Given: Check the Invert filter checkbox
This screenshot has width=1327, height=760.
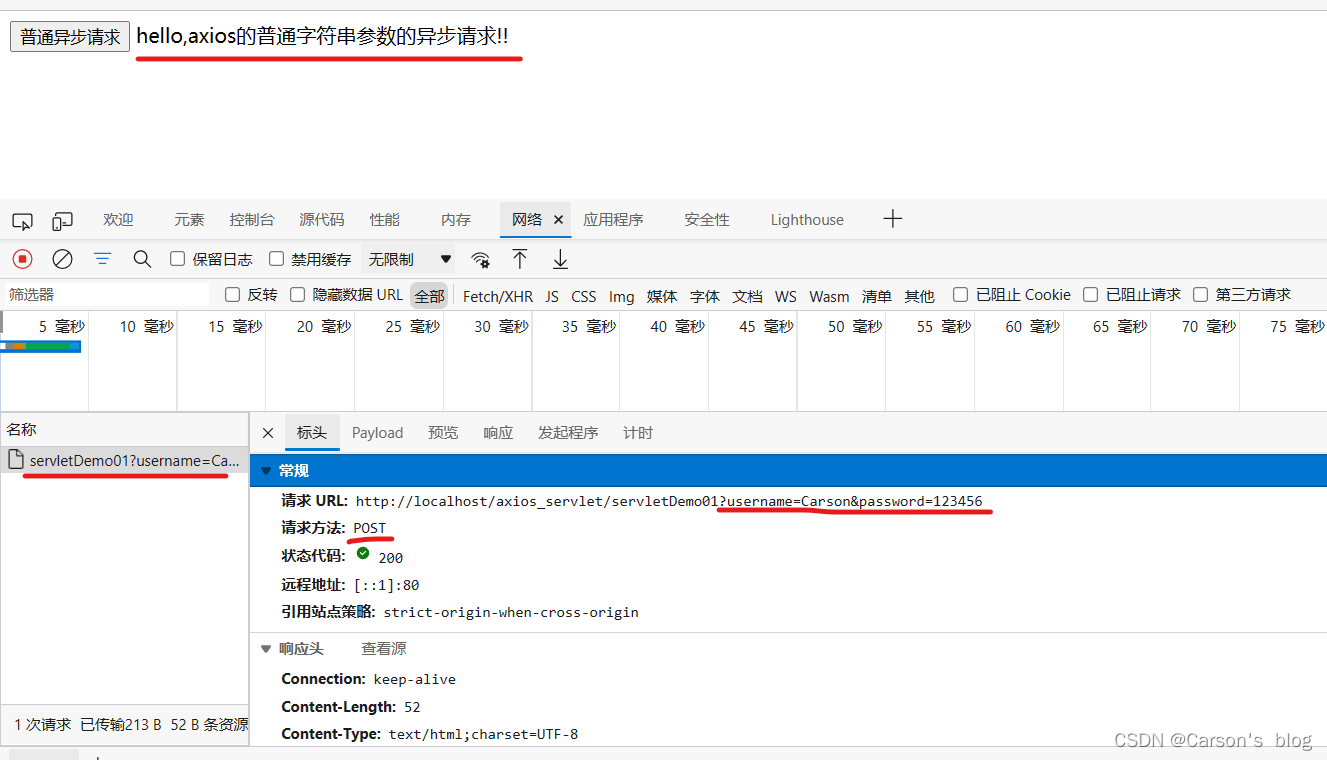Looking at the screenshot, I should pos(233,295).
